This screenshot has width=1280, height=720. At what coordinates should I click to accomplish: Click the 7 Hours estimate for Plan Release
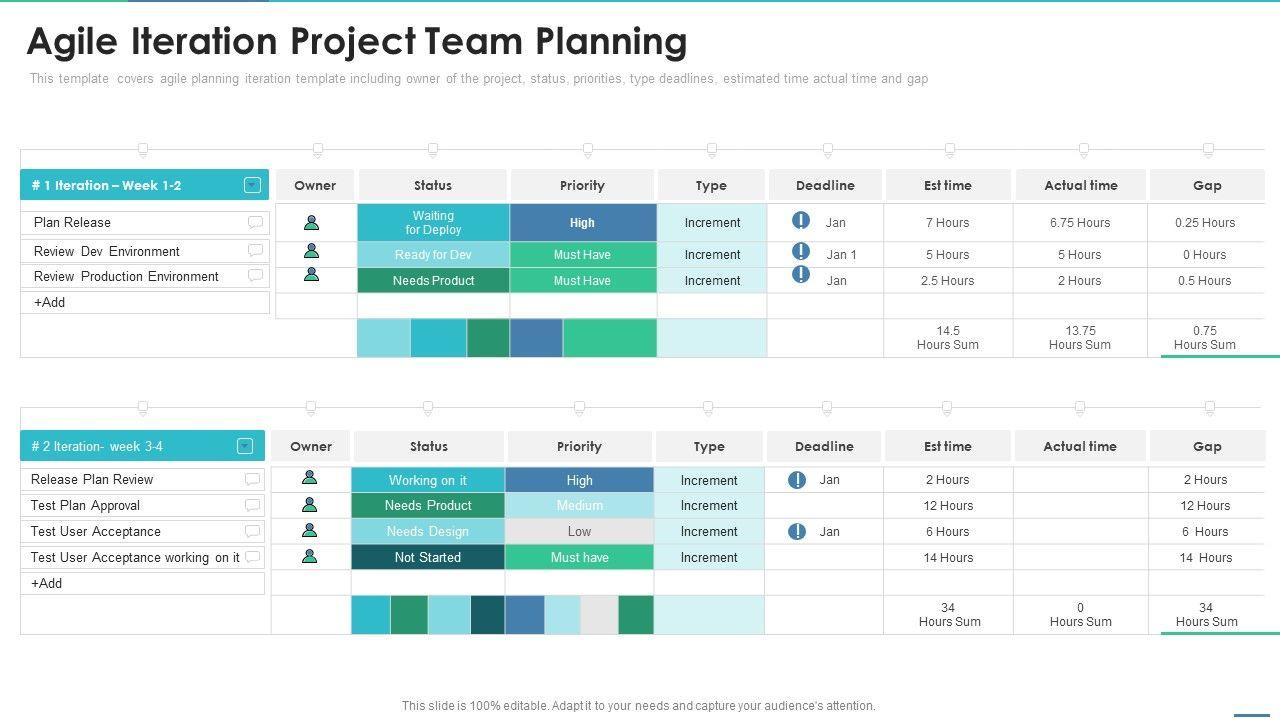[947, 223]
